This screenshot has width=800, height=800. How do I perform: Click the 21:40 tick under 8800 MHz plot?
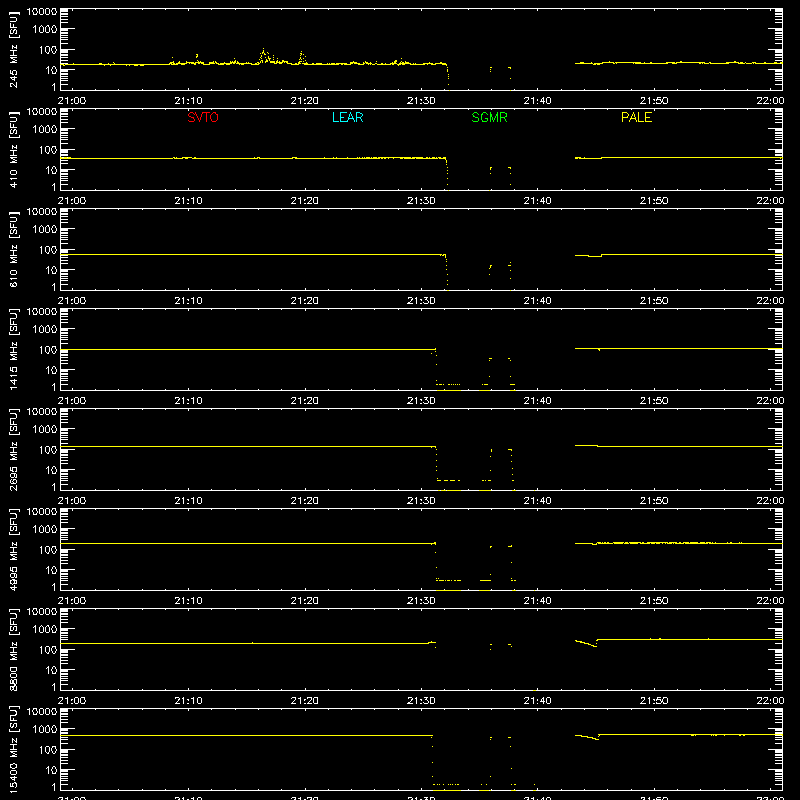click(537, 701)
